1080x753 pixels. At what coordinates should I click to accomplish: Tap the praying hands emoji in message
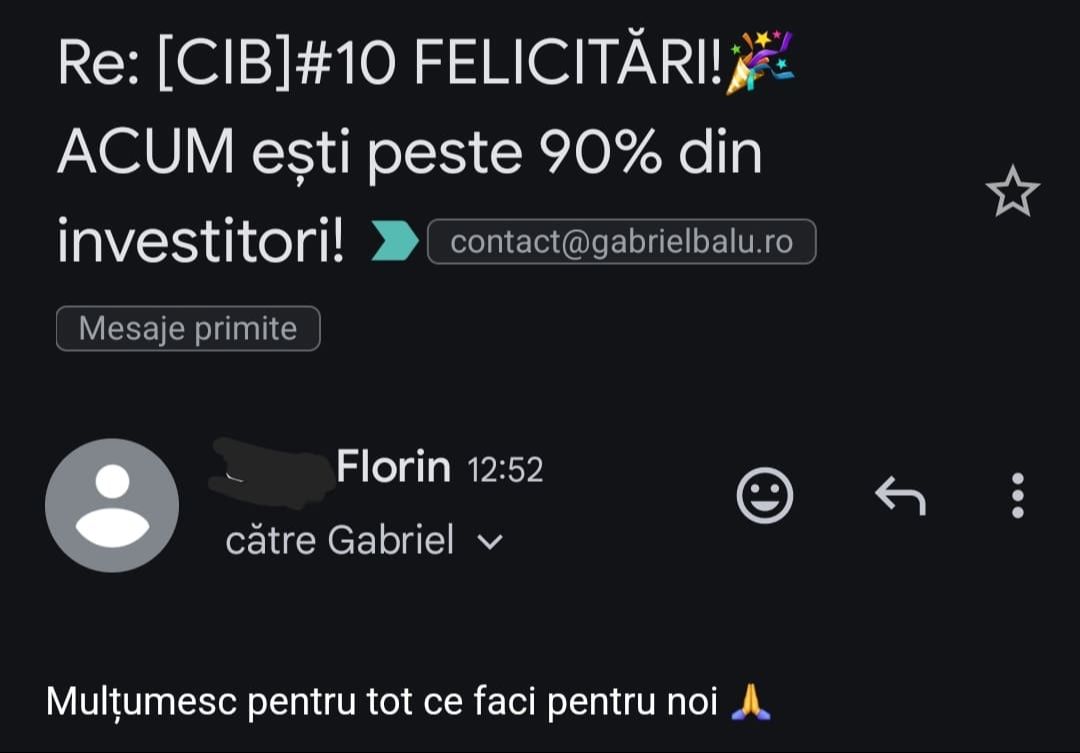[751, 702]
